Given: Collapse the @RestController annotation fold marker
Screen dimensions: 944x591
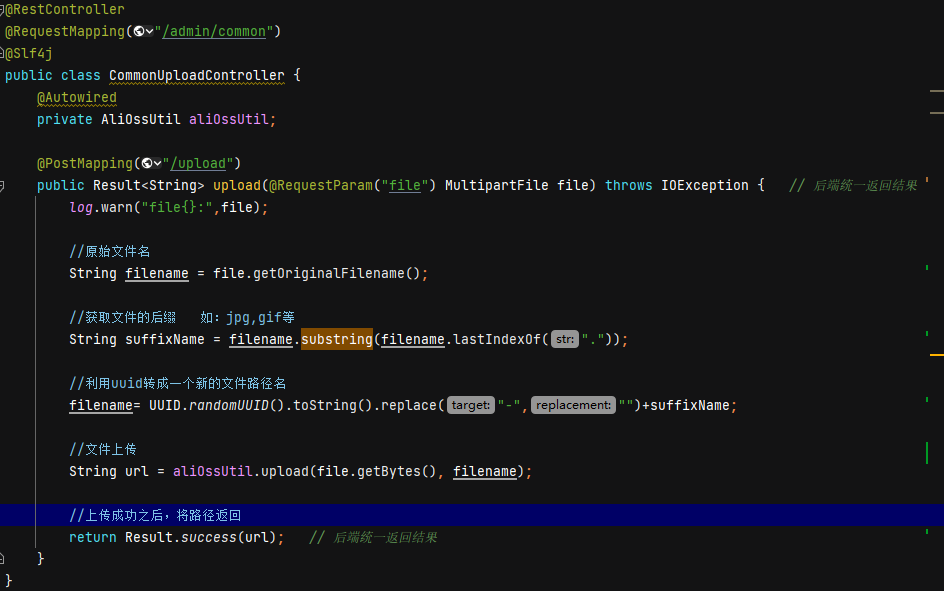Looking at the screenshot, I should pos(2,10).
